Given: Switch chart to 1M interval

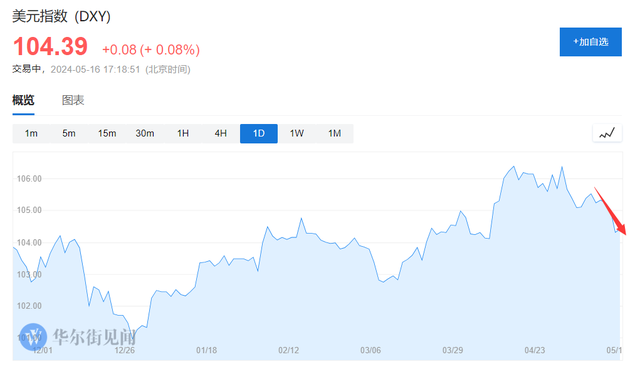Looking at the screenshot, I should 335,133.
